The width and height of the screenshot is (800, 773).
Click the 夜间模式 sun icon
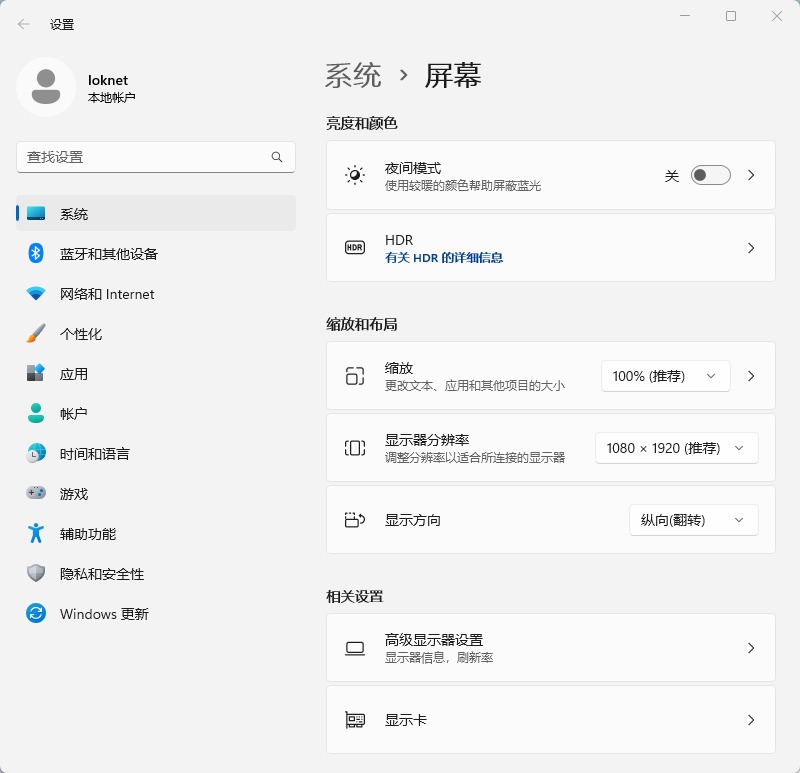point(355,175)
